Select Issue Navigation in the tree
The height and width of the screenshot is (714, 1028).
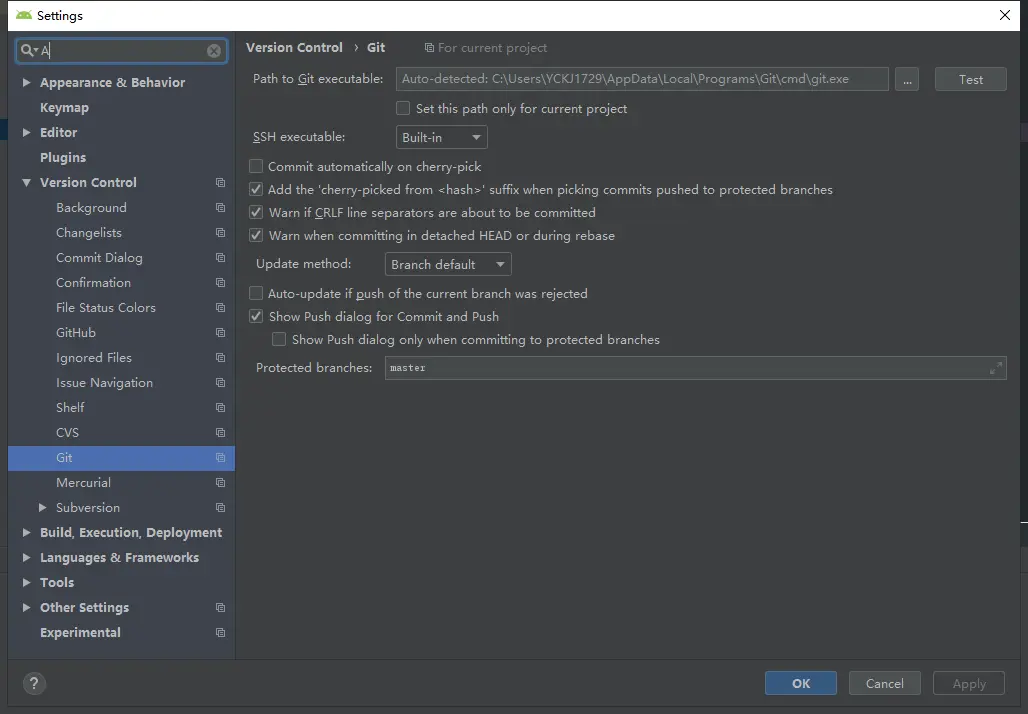tap(104, 382)
